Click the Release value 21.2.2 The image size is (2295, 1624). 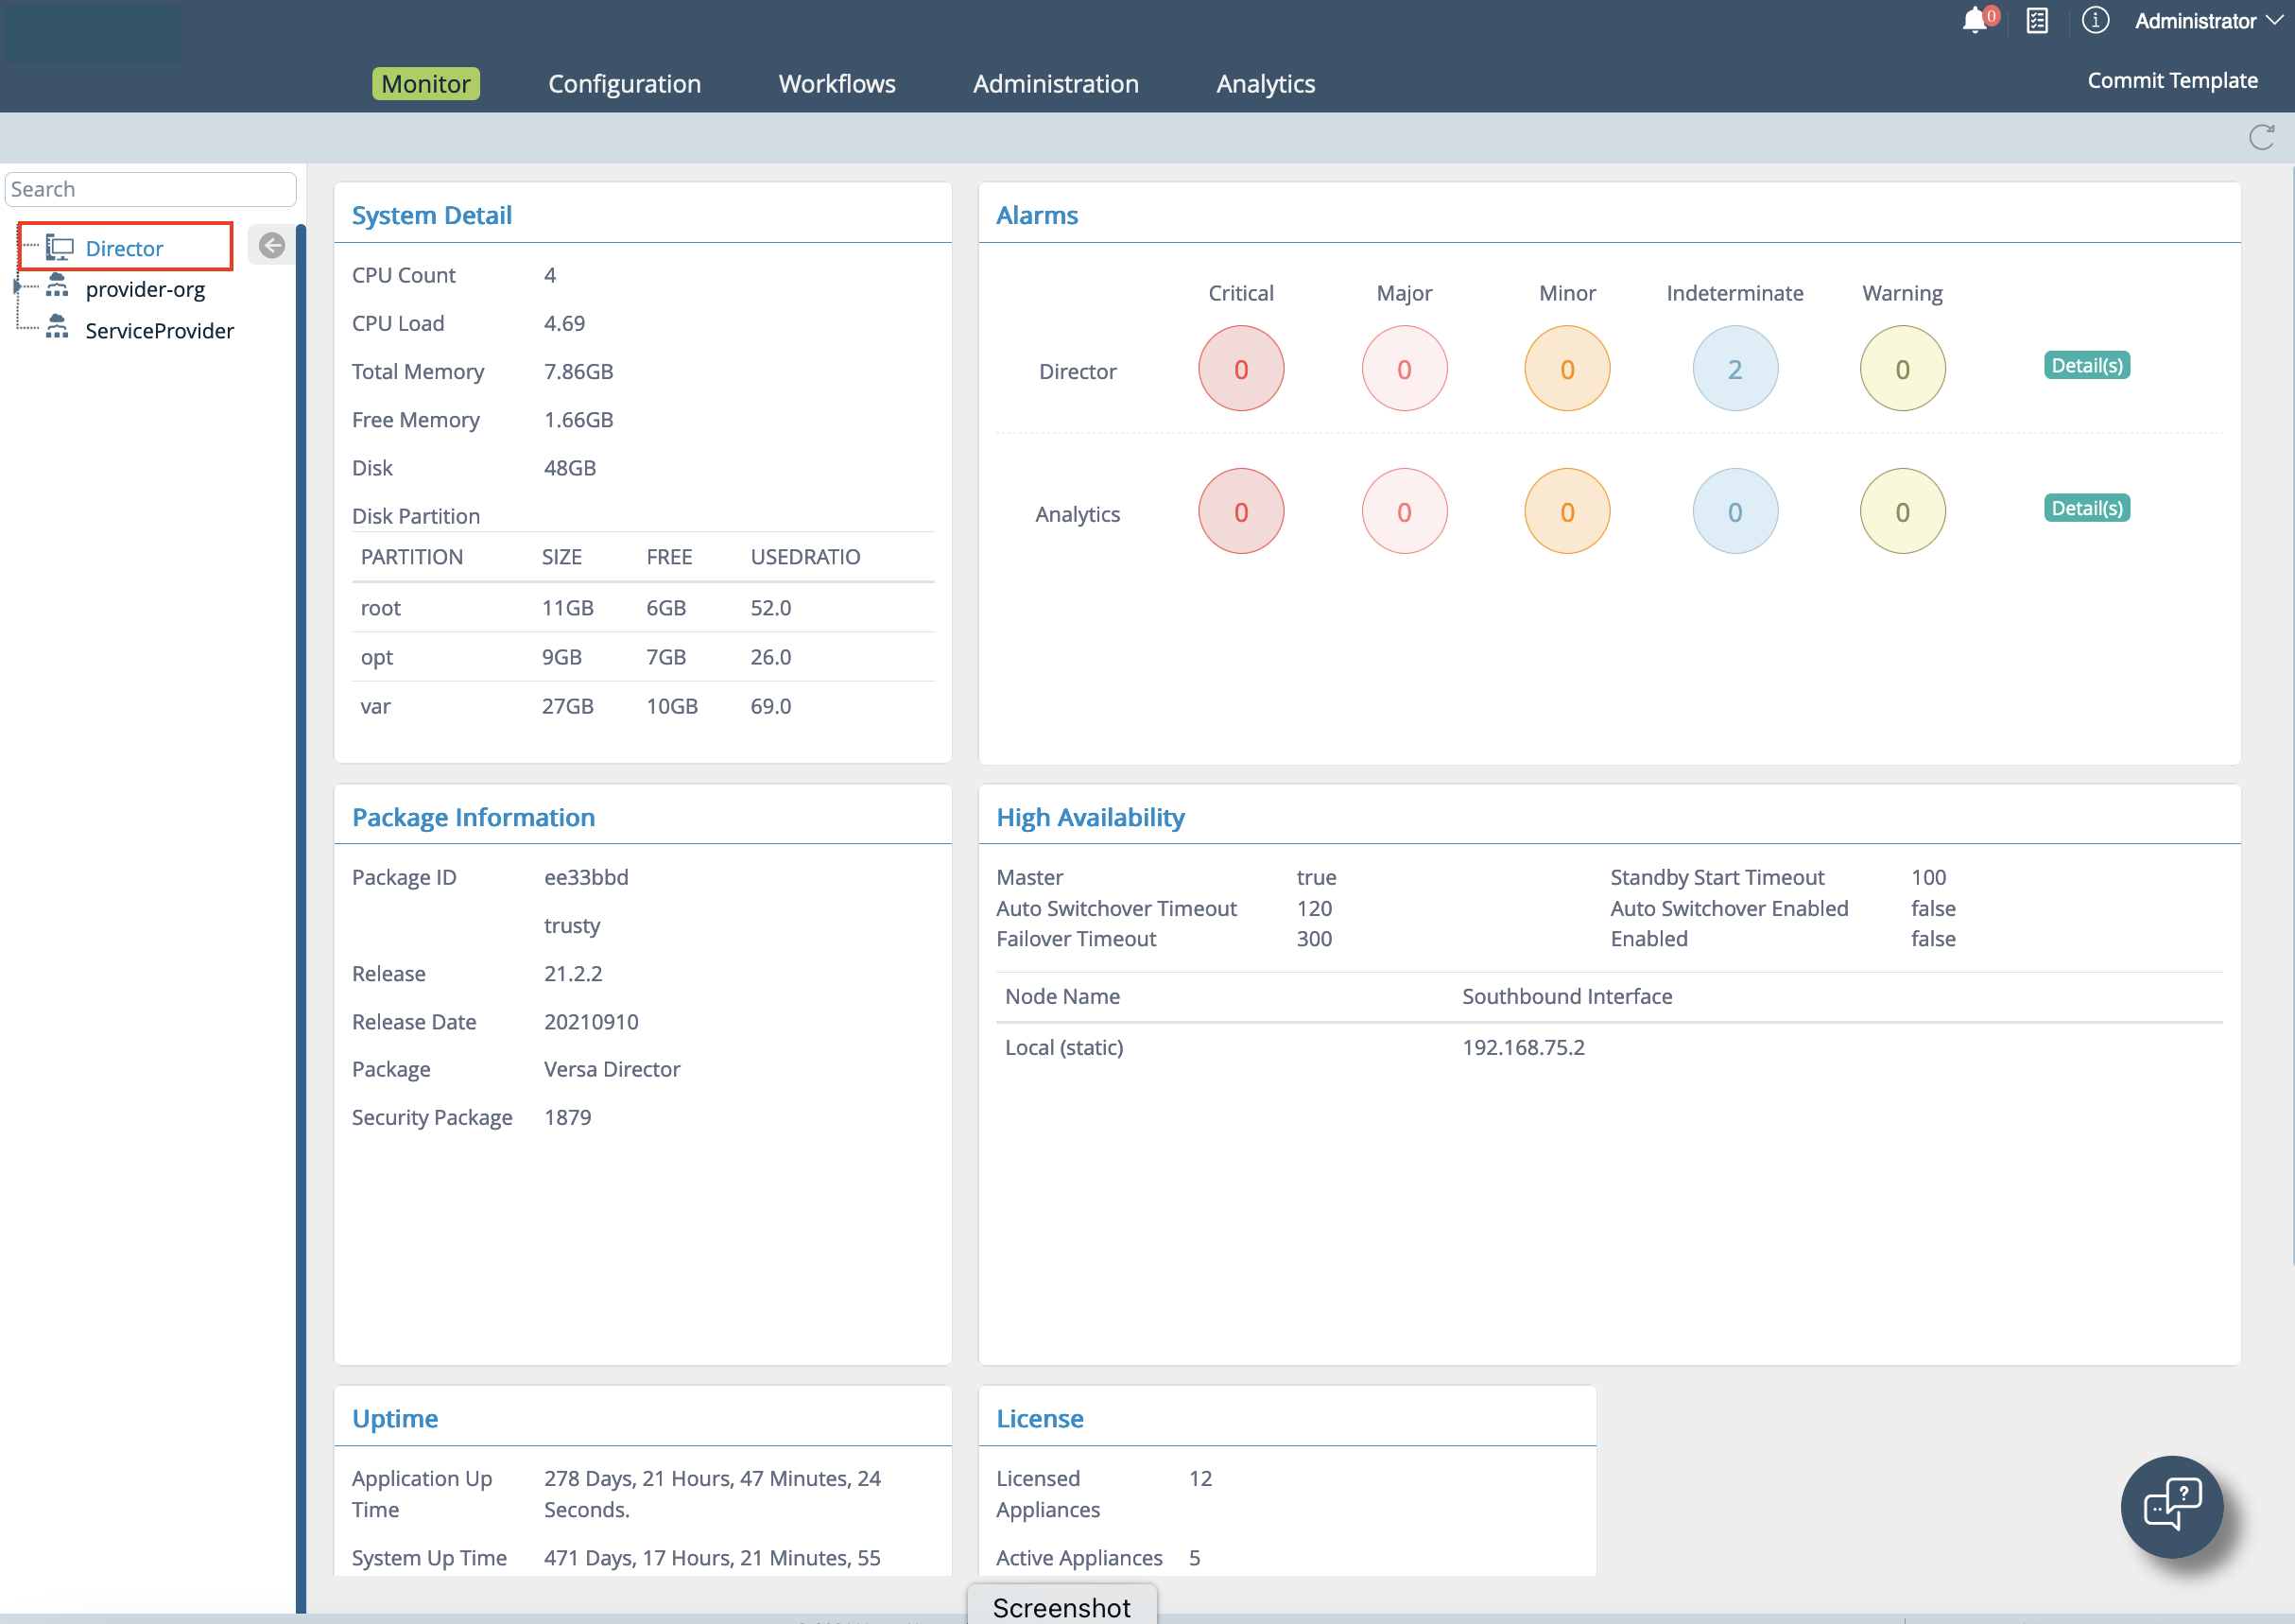(x=573, y=974)
